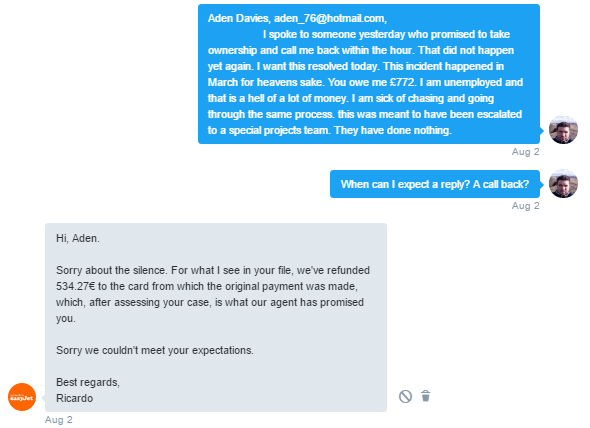Click the avatar next to "When can I expect a reply?"
Viewport: 590px width, 428px height.
[x=563, y=184]
